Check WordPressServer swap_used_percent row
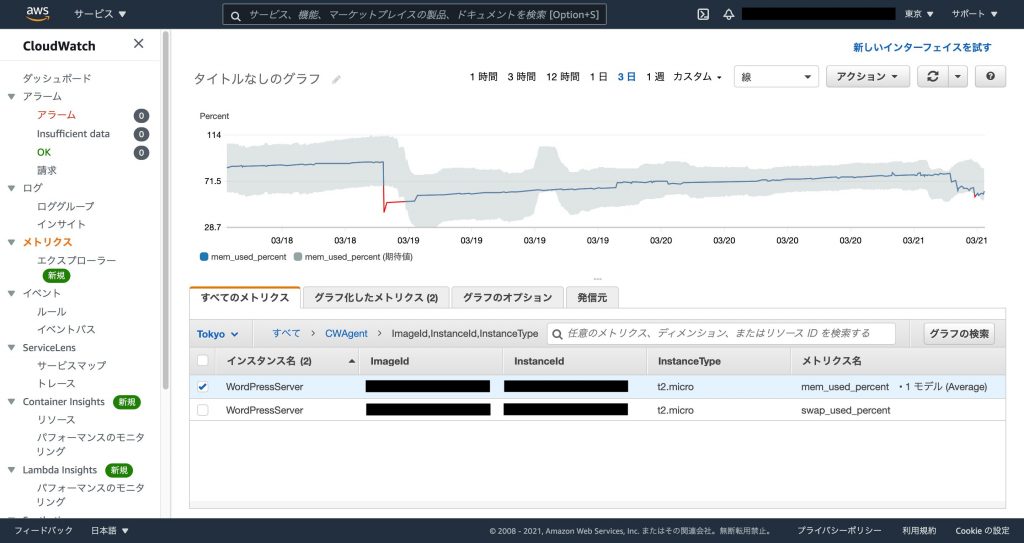Viewport: 1024px width, 543px height. 202,410
